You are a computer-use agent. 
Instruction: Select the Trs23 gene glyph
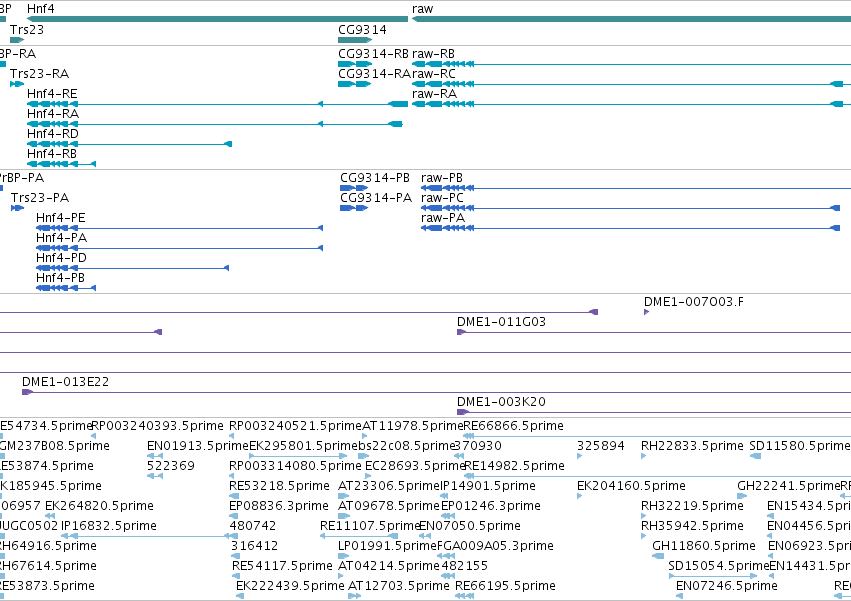click(17, 40)
